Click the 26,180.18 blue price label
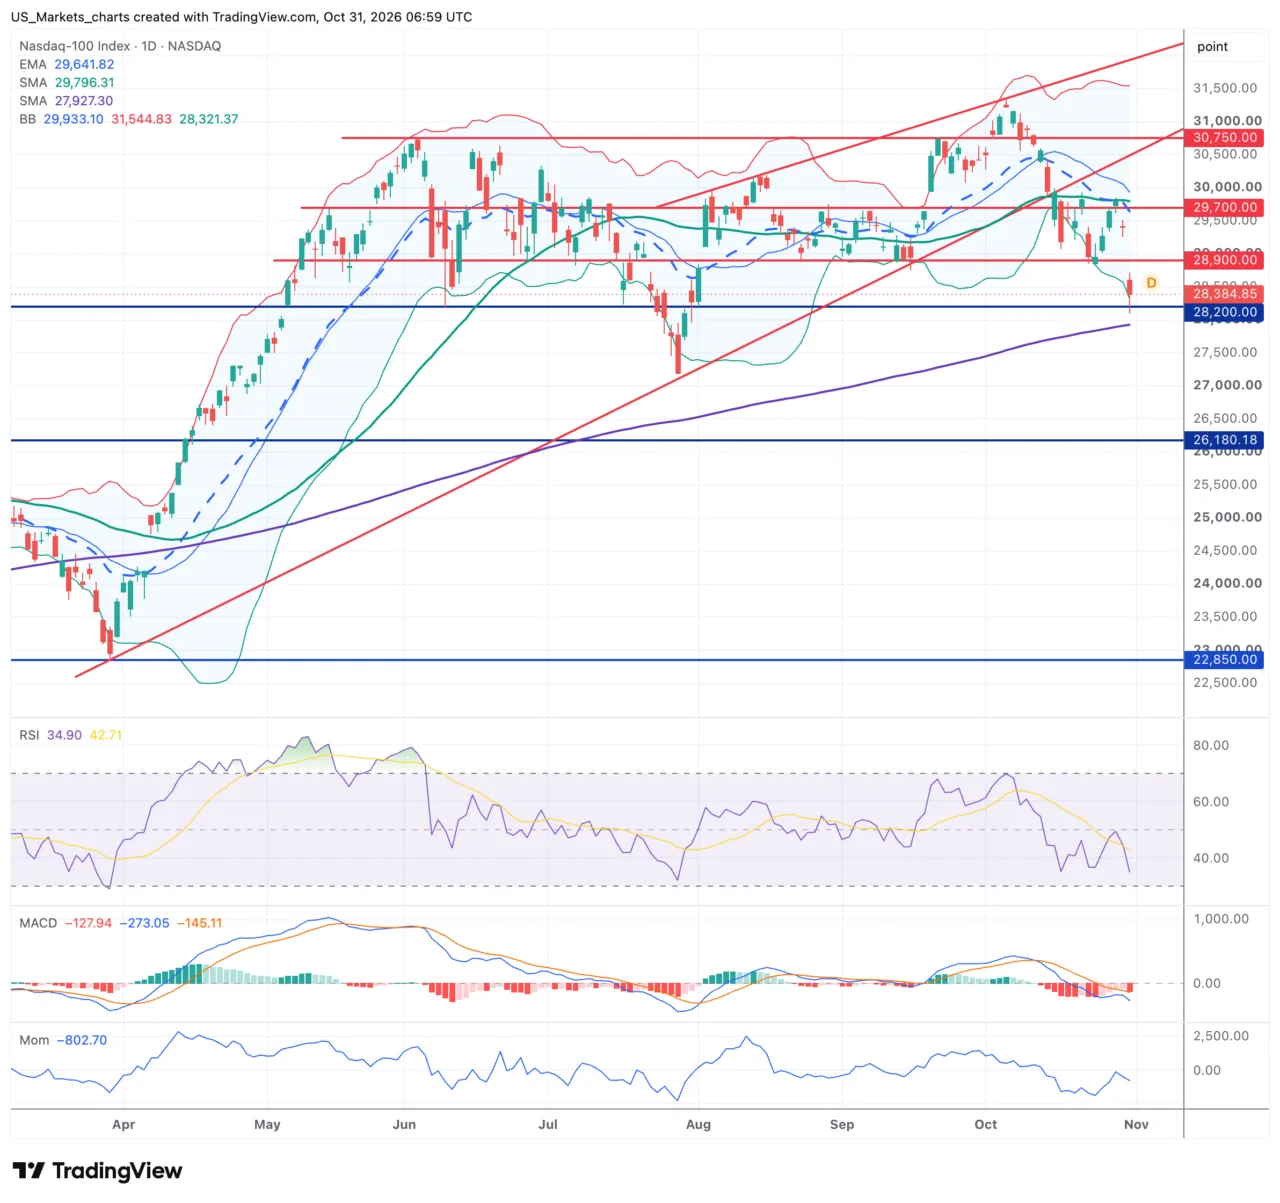Image resolution: width=1280 pixels, height=1203 pixels. point(1225,440)
